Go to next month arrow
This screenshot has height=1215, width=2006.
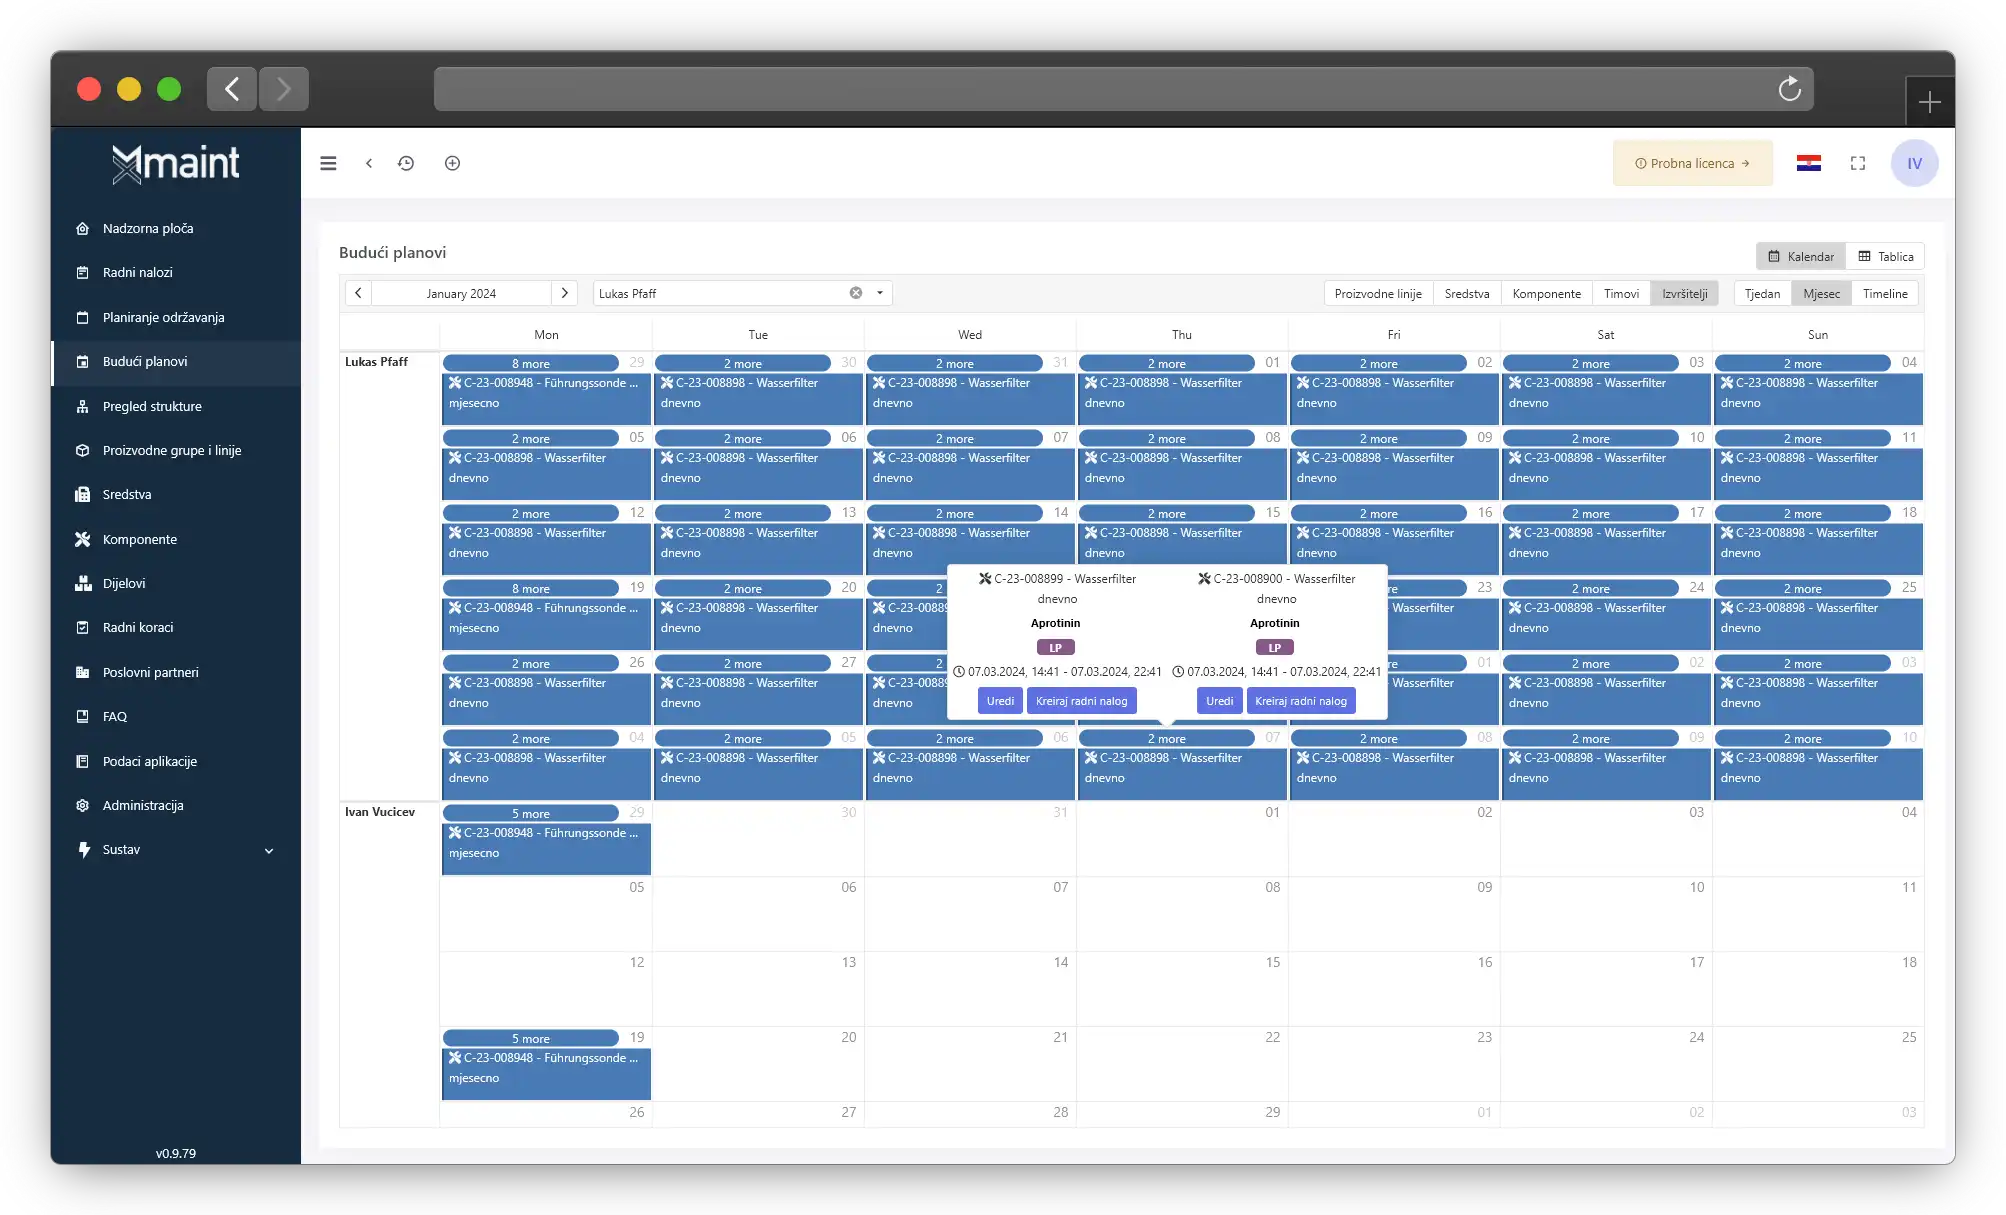pos(564,293)
